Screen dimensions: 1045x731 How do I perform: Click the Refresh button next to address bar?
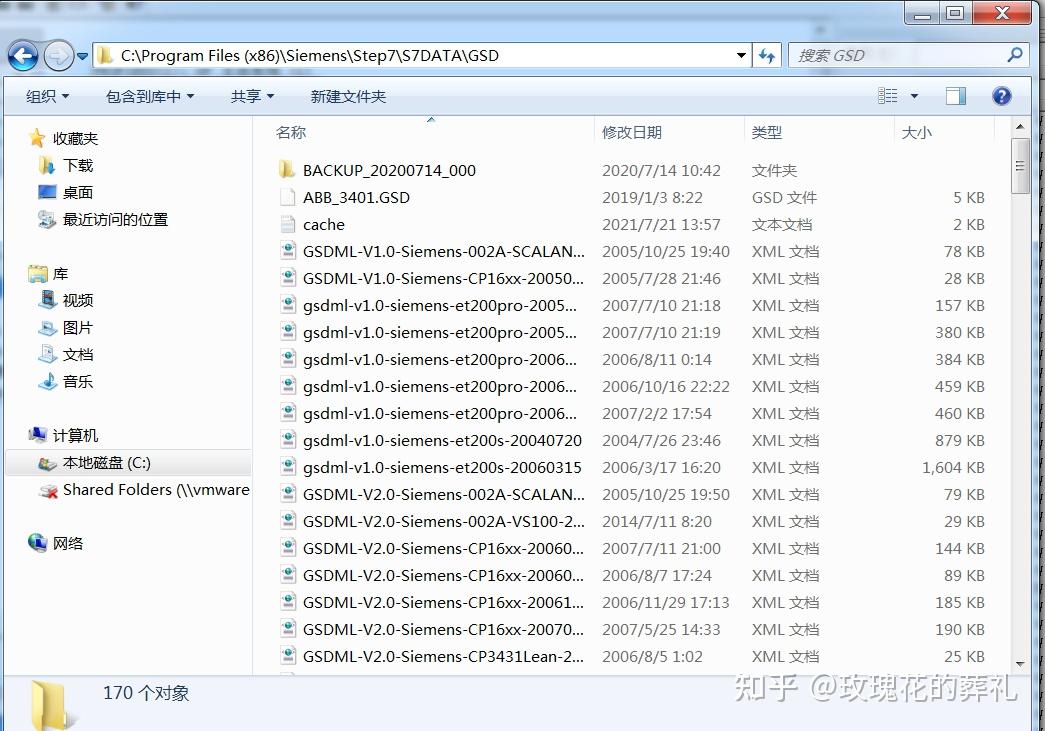(766, 55)
